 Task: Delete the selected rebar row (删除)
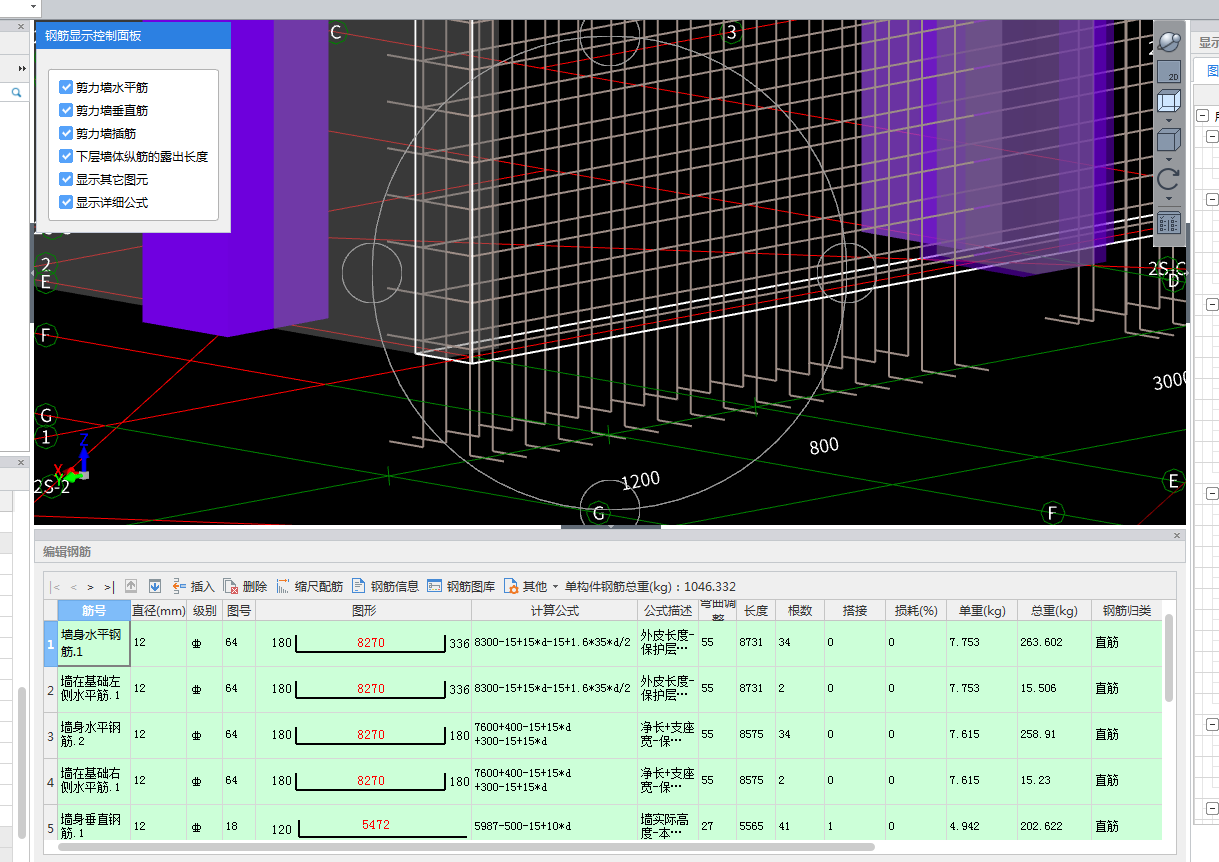point(245,586)
